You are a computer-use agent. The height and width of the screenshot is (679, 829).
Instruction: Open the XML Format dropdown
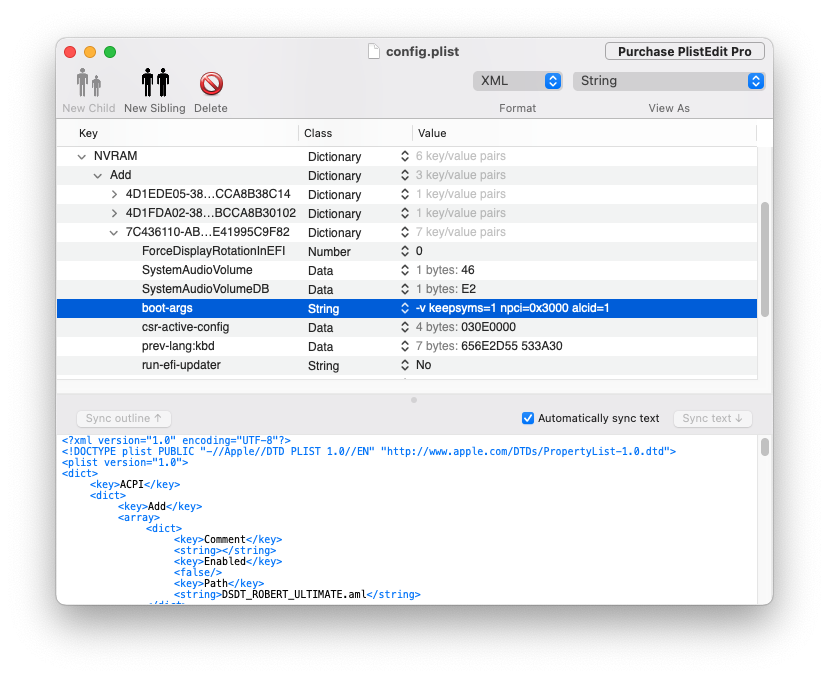point(517,81)
